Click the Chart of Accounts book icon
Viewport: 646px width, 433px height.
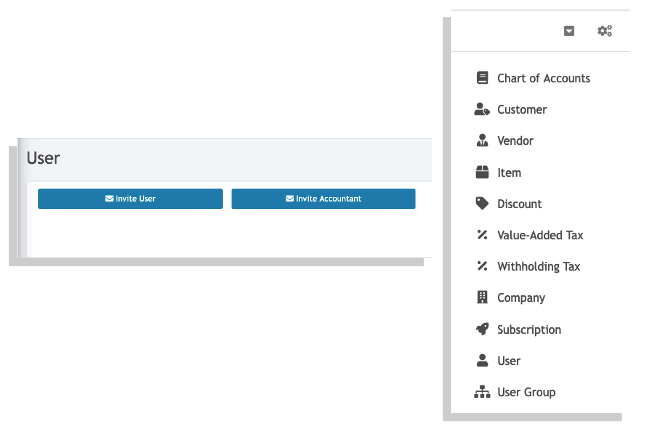pyautogui.click(x=482, y=78)
